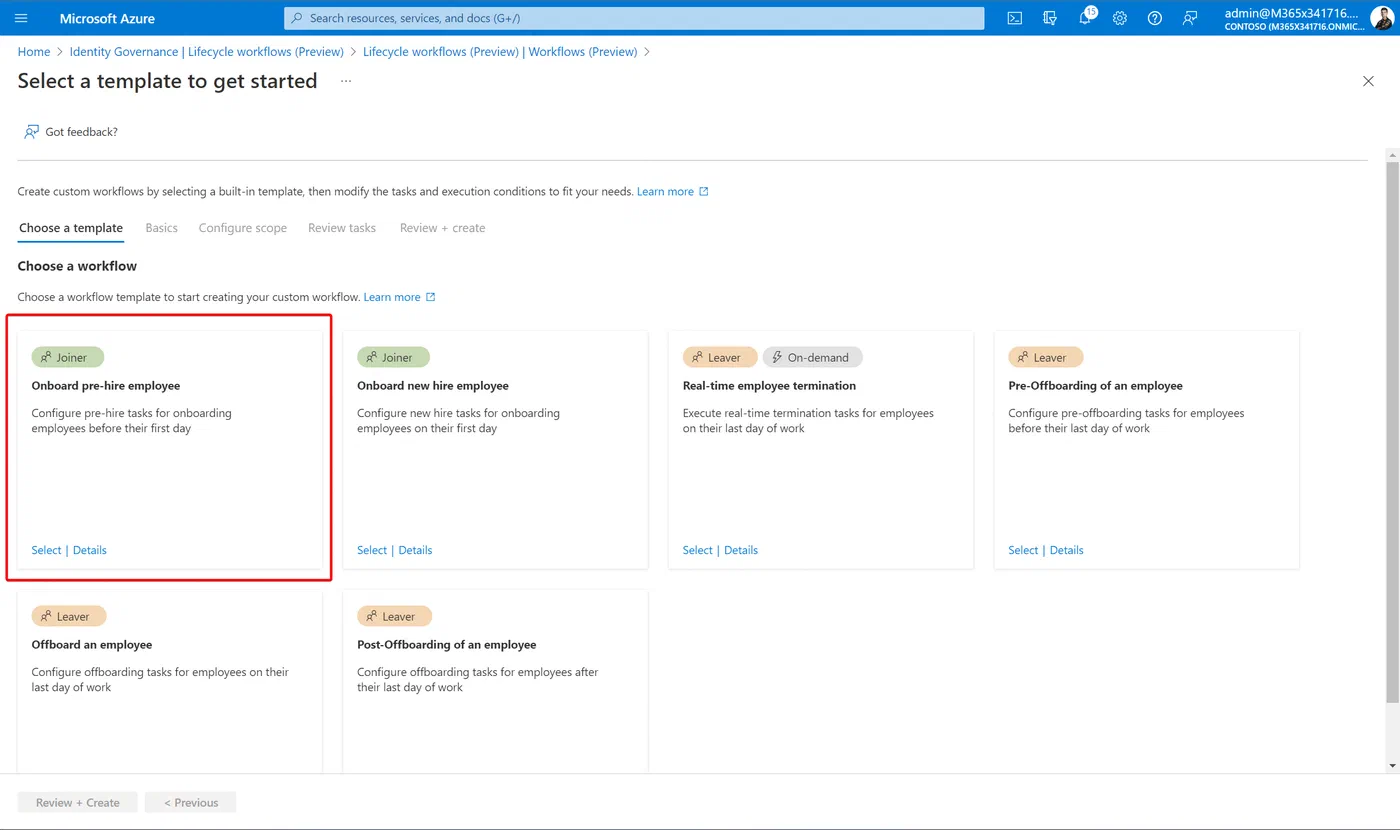Image resolution: width=1400 pixels, height=830 pixels.
Task: Open Cloud Shell from the top bar
Action: 1014,18
